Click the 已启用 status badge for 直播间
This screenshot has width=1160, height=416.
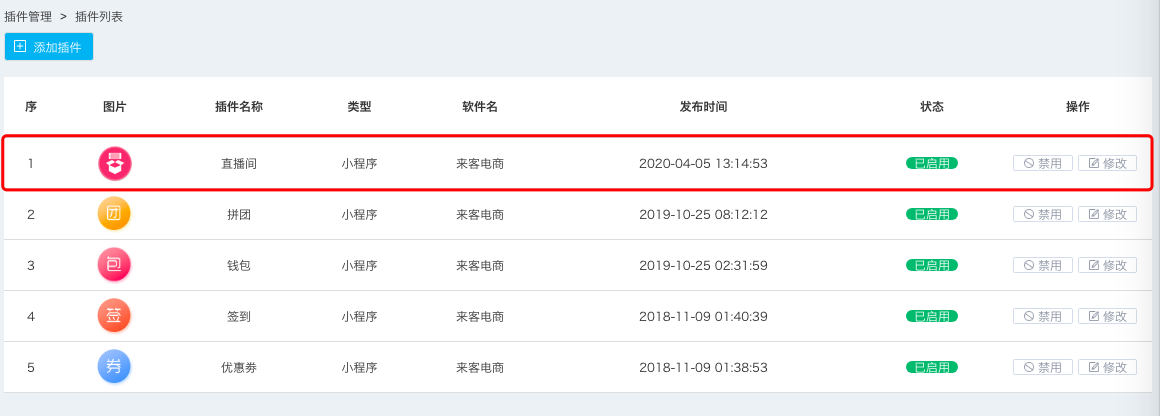932,164
